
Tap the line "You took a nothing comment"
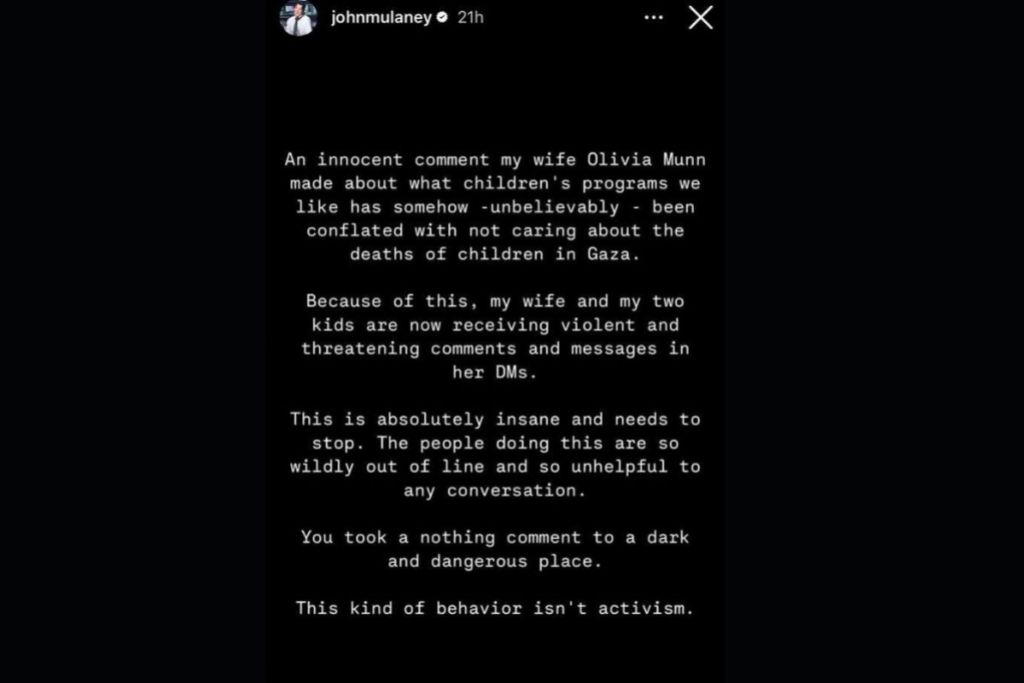[495, 537]
